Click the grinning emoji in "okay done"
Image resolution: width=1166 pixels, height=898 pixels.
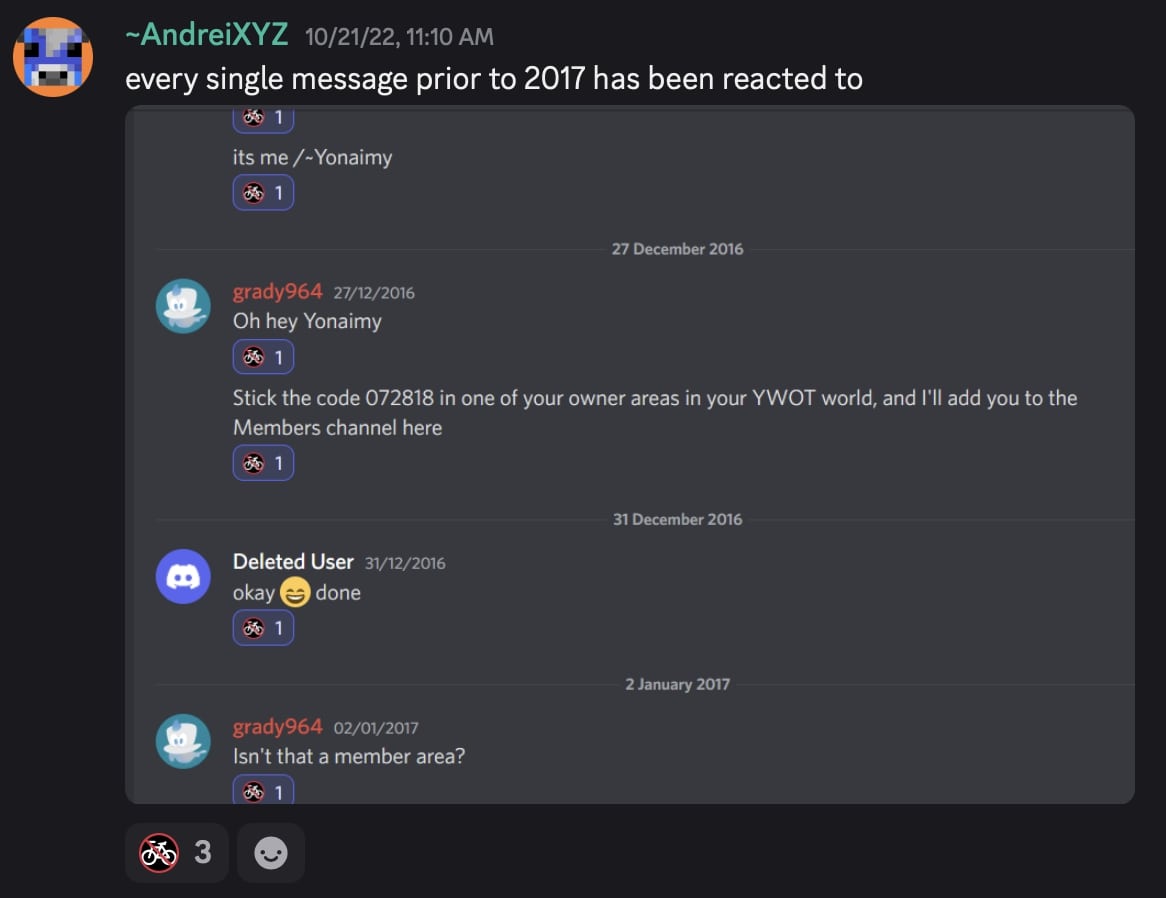pyautogui.click(x=295, y=594)
